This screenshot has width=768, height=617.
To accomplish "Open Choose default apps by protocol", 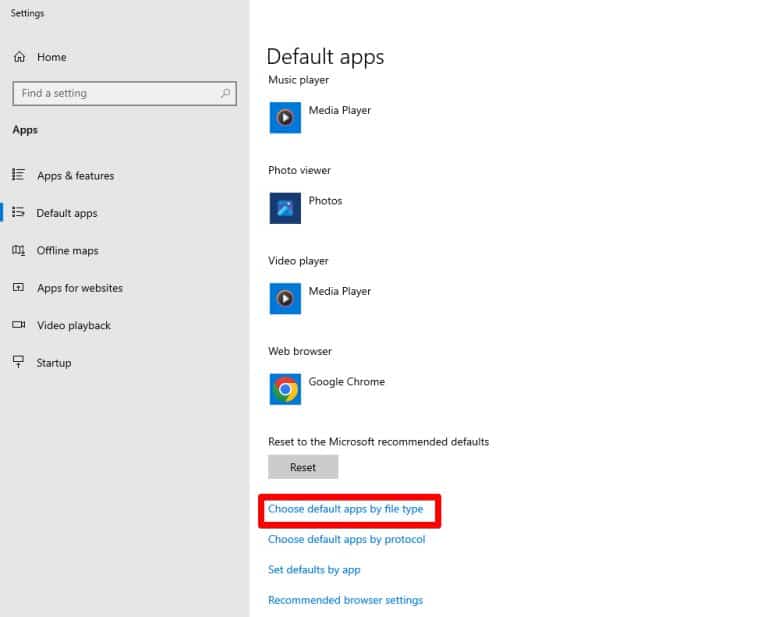I will click(346, 539).
